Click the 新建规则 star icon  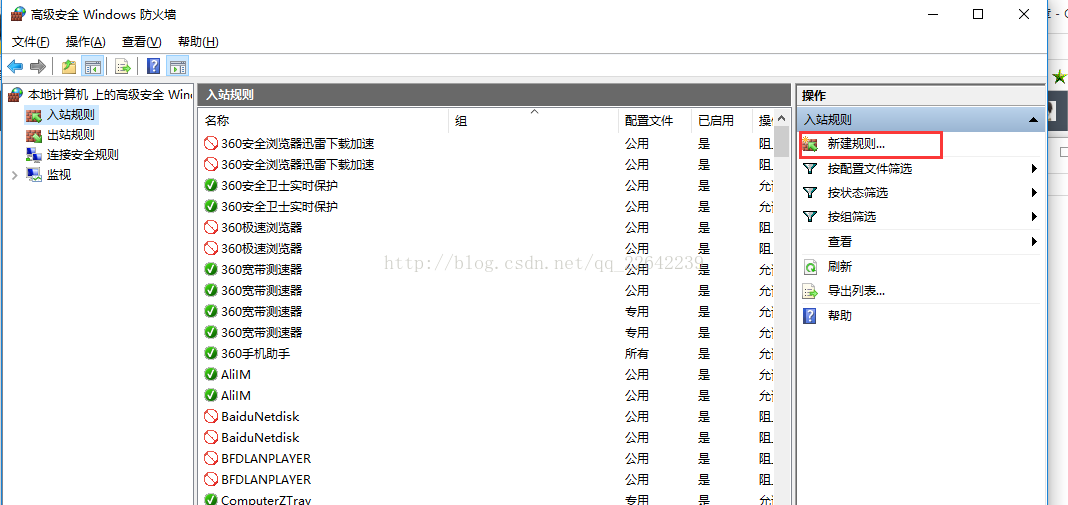click(810, 144)
